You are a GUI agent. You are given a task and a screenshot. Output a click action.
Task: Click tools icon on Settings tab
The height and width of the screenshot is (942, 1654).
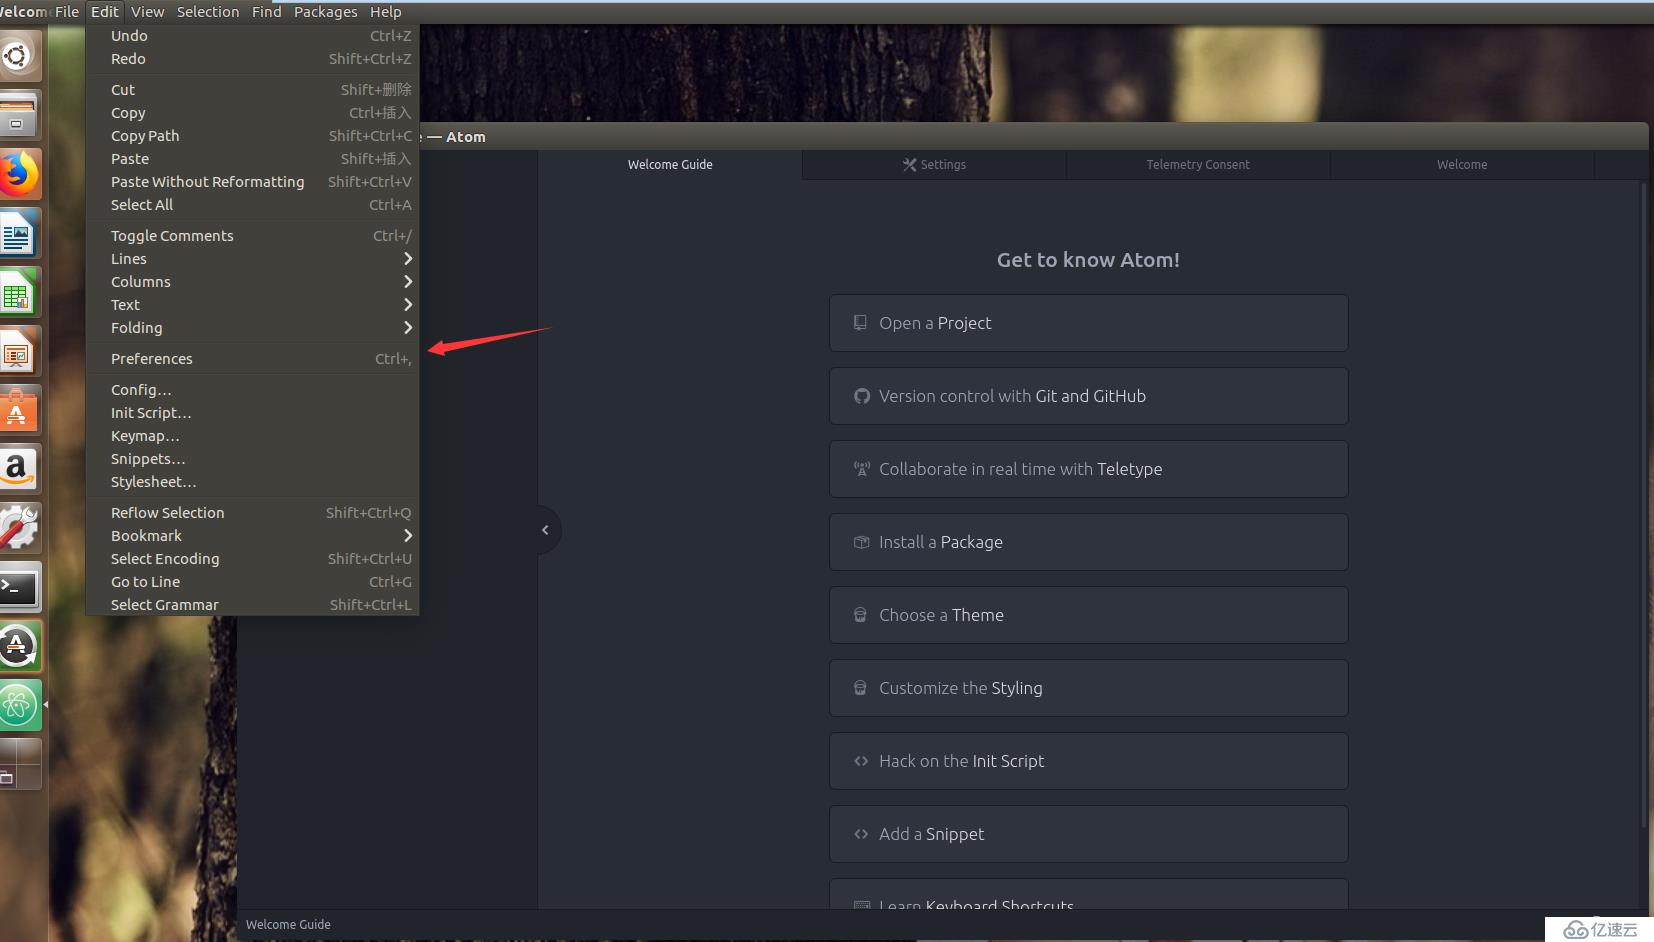(909, 165)
